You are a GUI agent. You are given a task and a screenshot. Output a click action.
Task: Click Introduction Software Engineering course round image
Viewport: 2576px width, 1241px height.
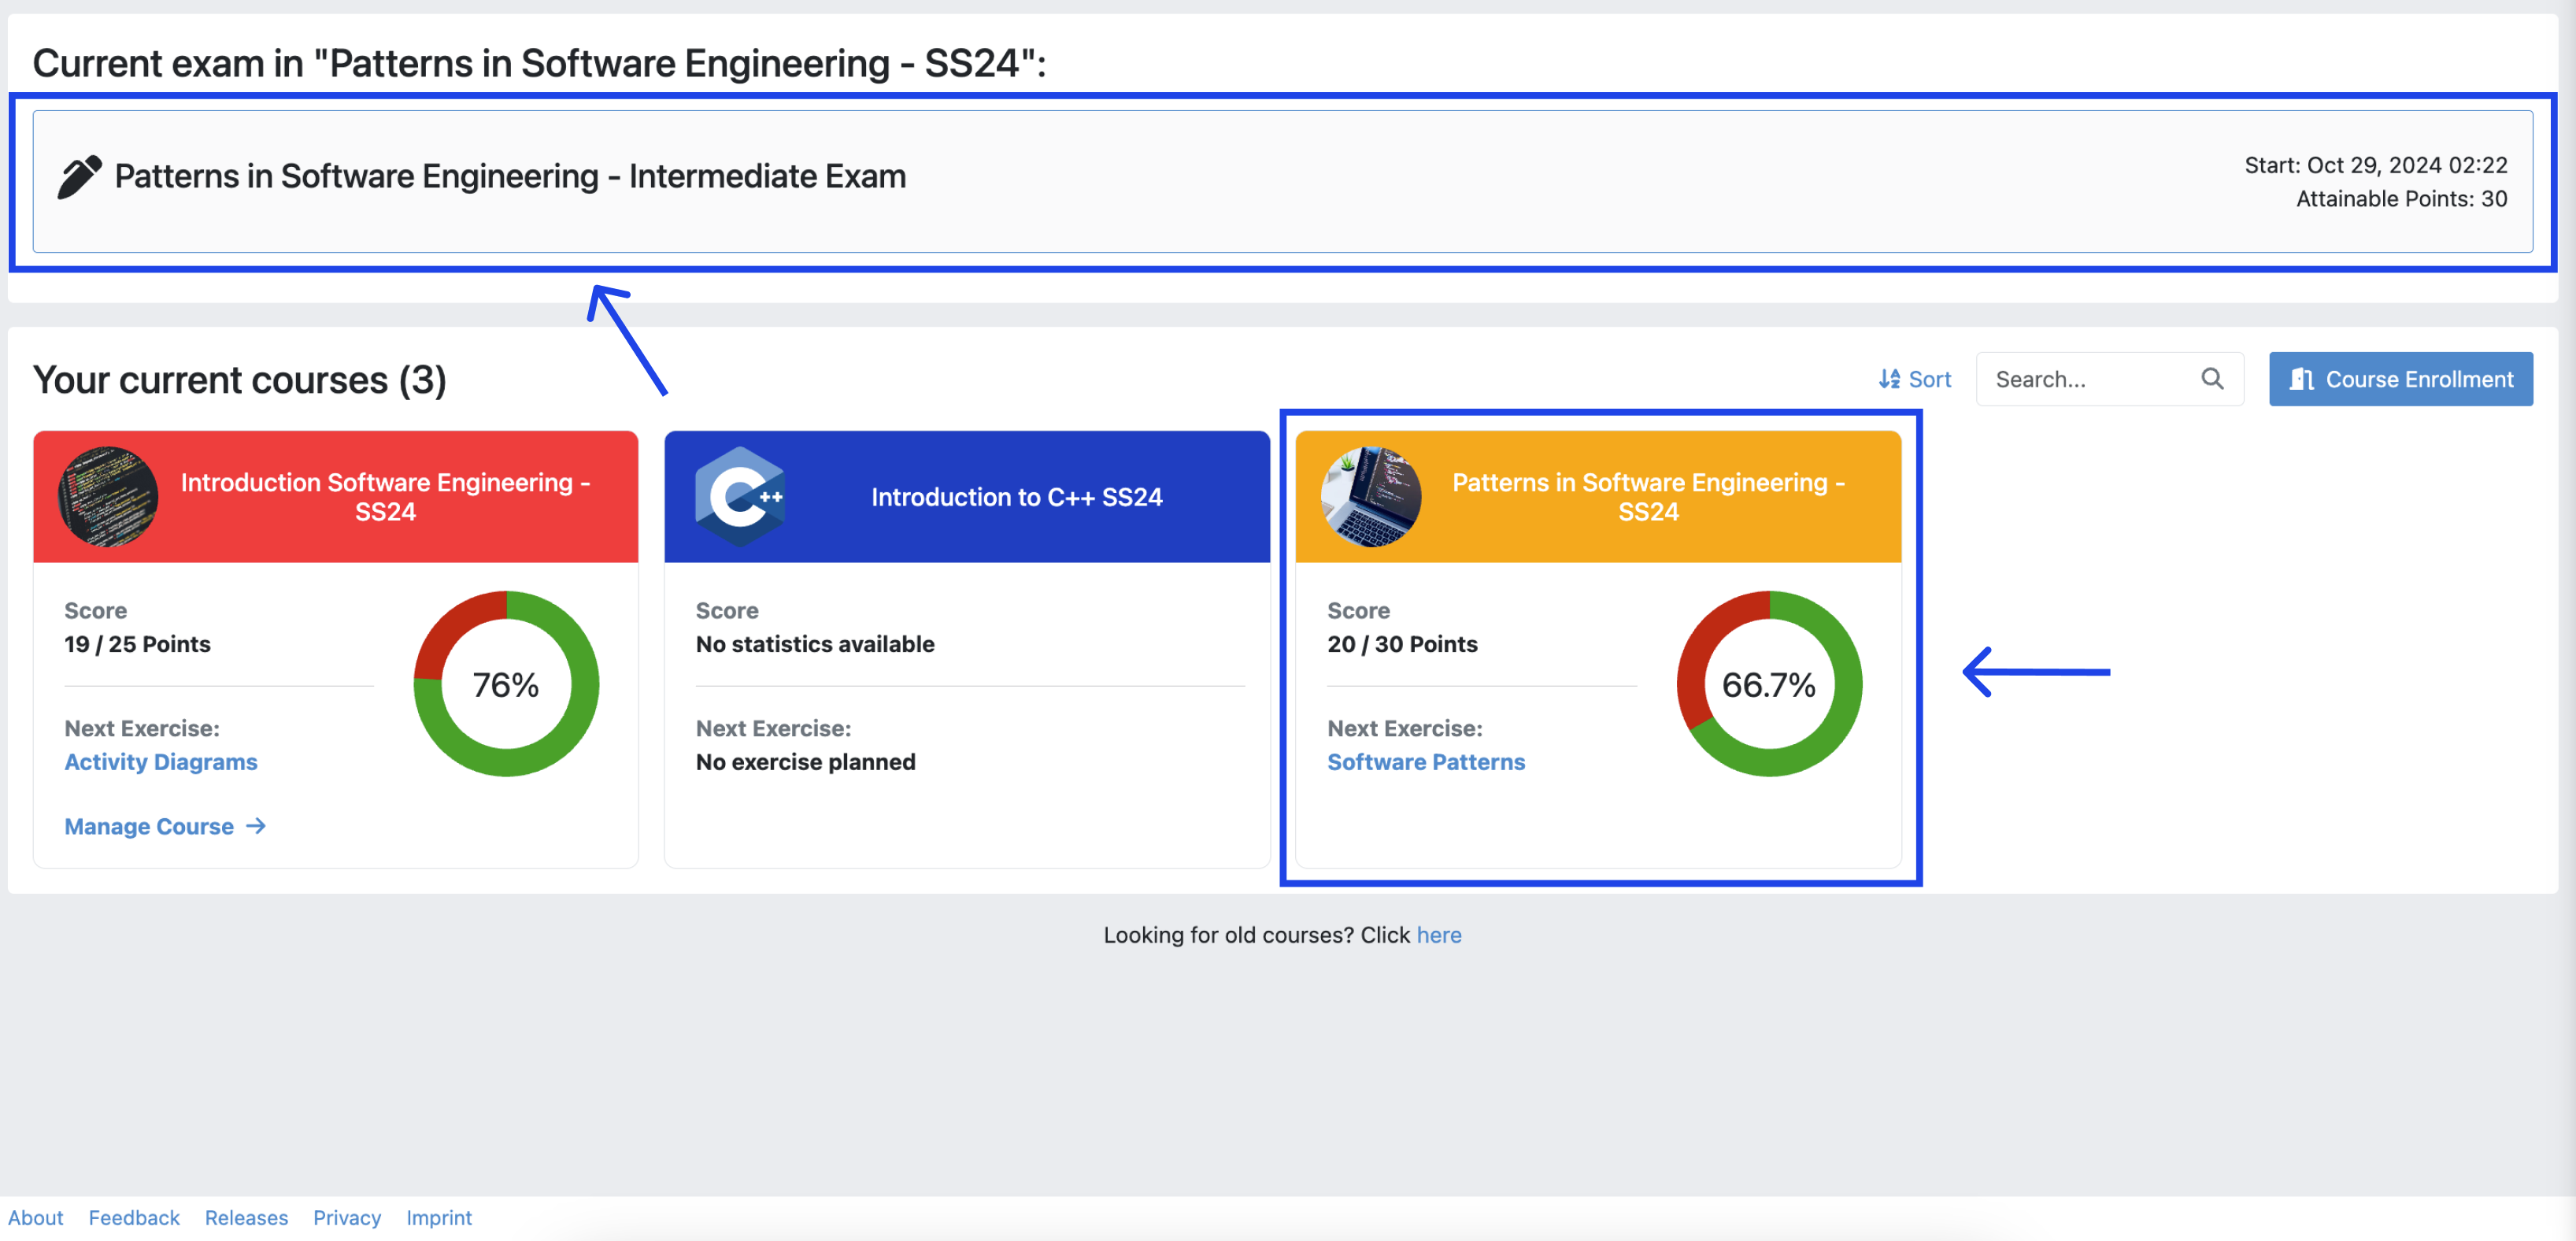click(108, 496)
